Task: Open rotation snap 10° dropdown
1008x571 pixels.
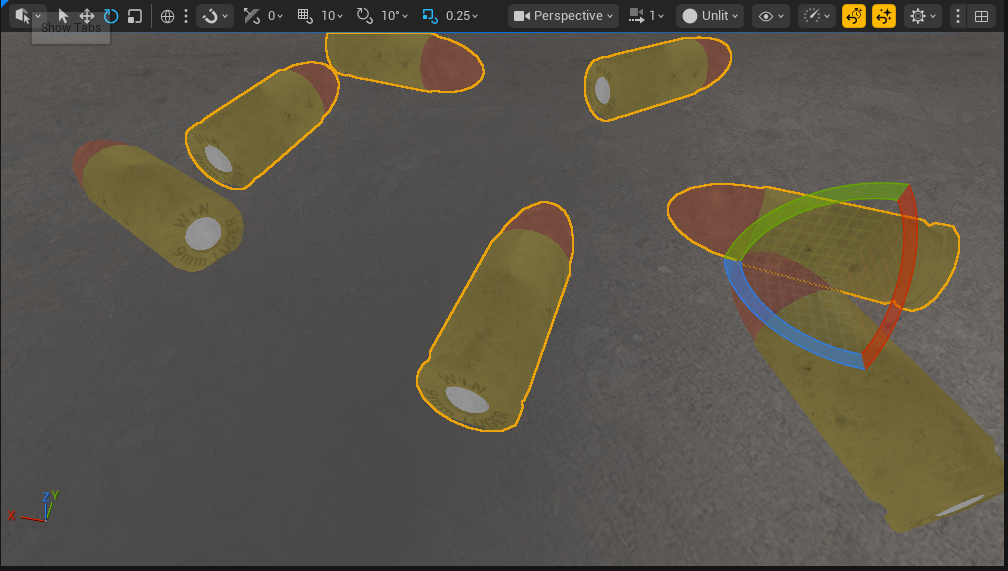Action: coord(394,15)
